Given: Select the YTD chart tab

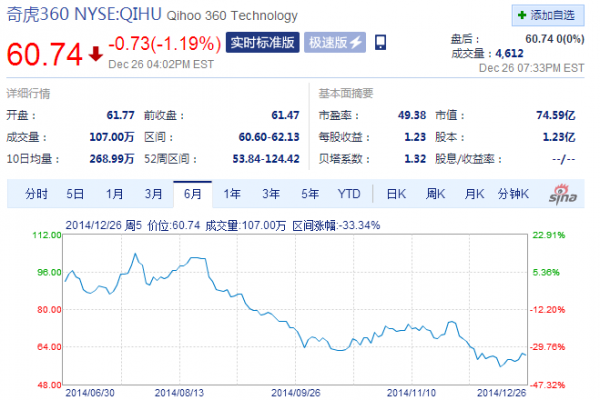Looking at the screenshot, I should pyautogui.click(x=349, y=194).
